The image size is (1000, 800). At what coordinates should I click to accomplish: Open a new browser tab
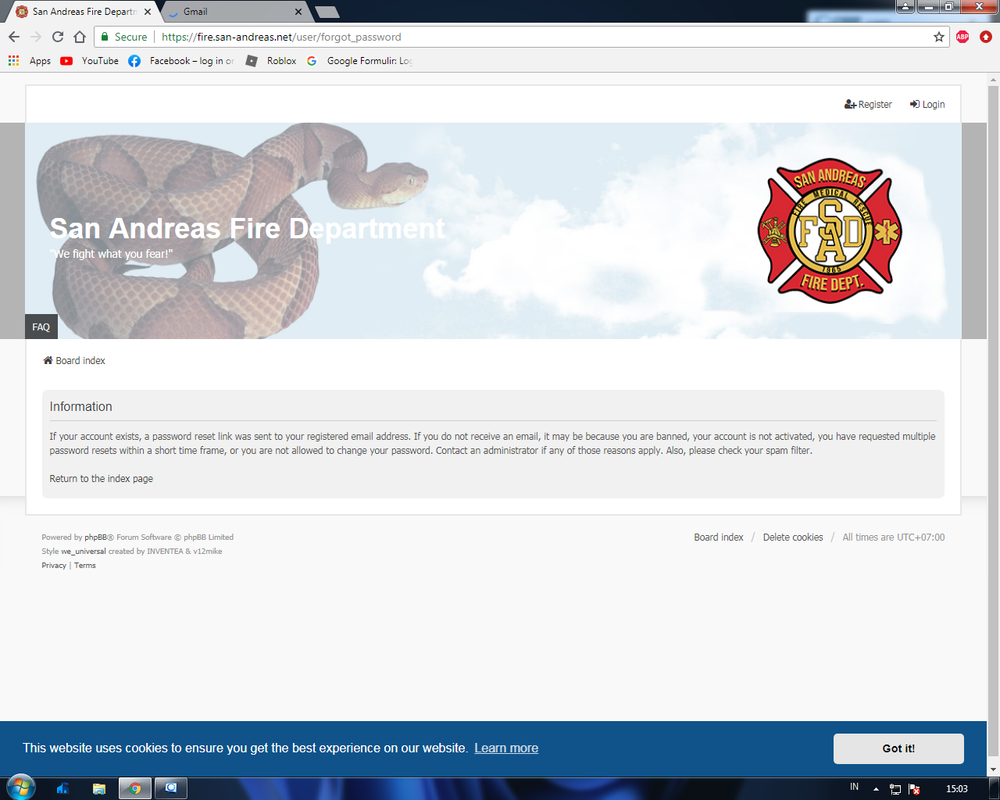pyautogui.click(x=327, y=12)
